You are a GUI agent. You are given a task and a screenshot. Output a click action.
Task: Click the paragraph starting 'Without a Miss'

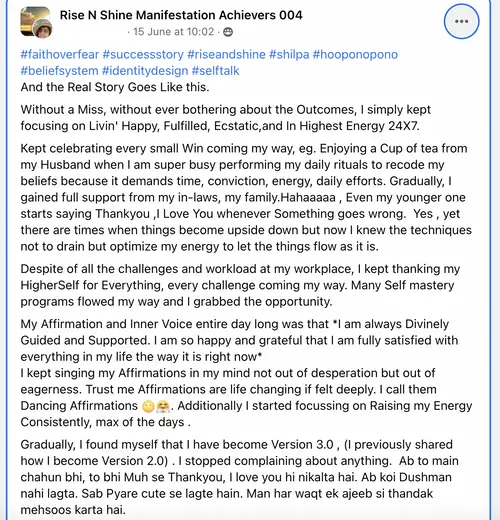click(226, 118)
